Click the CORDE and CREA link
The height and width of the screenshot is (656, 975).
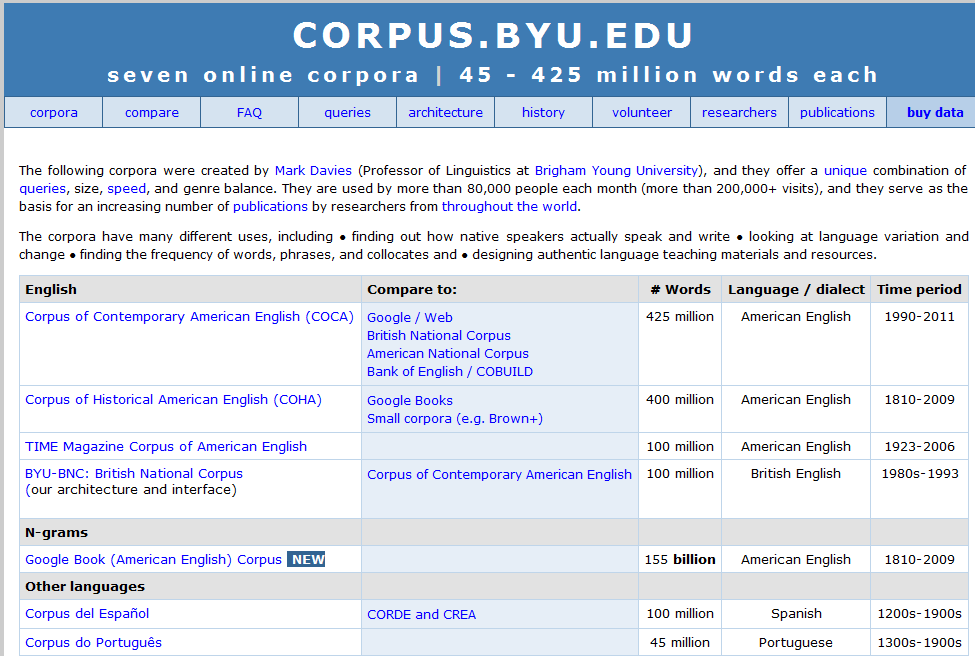422,614
